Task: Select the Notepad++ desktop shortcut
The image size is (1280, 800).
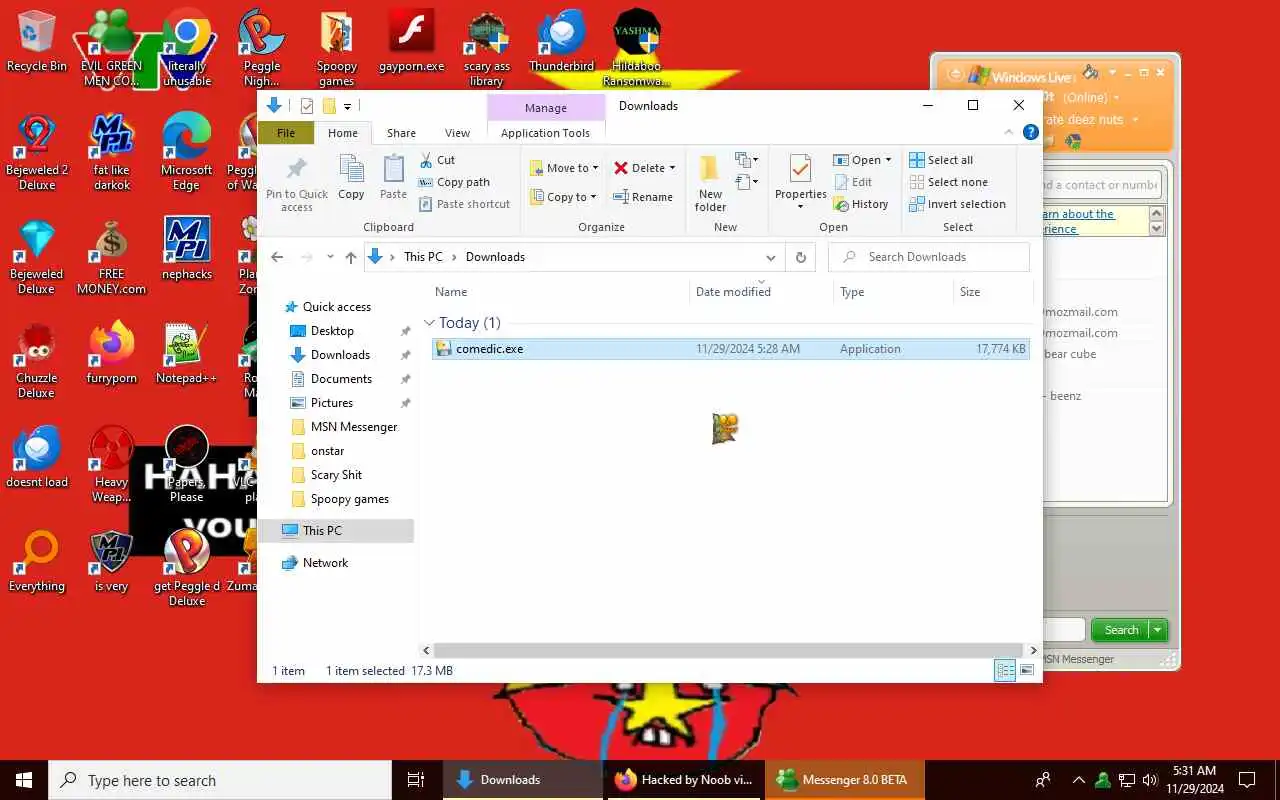Action: click(x=186, y=354)
